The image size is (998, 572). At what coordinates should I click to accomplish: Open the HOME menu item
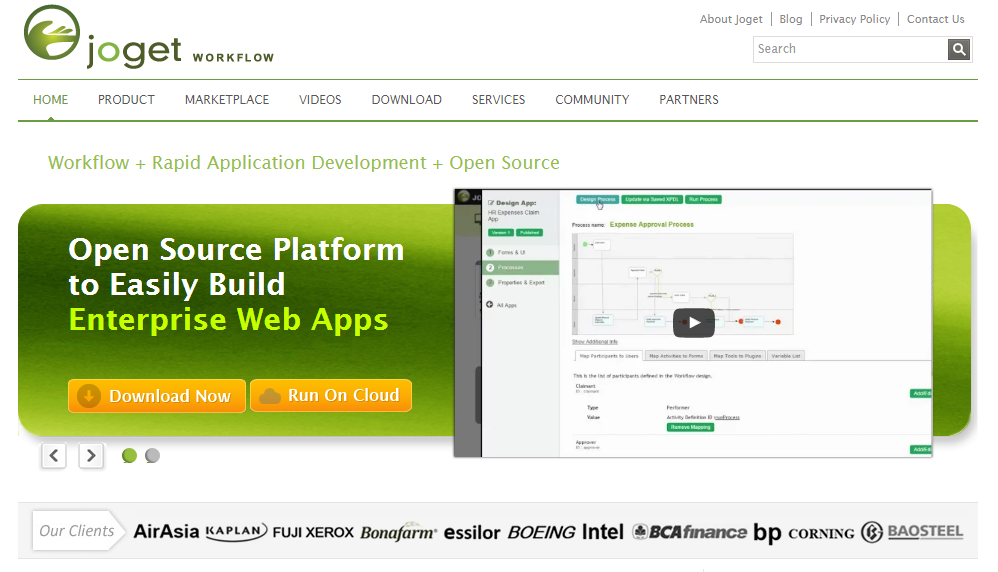click(x=50, y=100)
